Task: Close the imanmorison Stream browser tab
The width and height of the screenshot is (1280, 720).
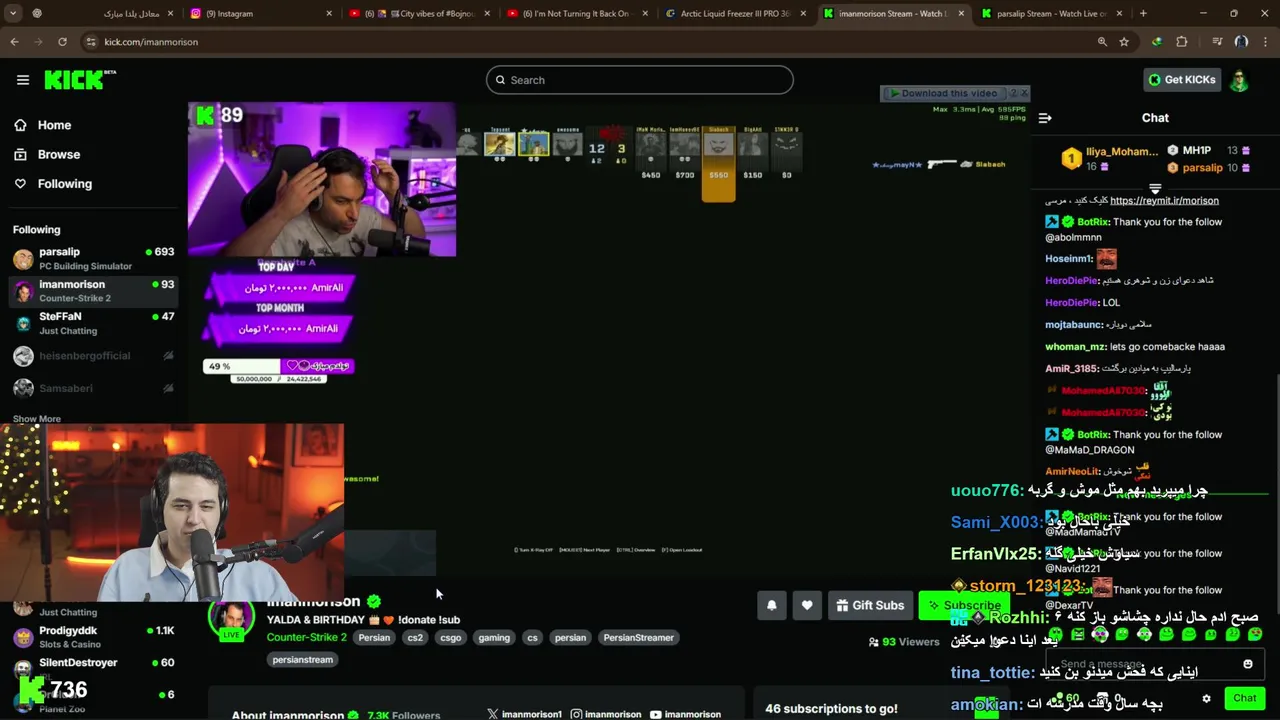Action: (x=962, y=13)
